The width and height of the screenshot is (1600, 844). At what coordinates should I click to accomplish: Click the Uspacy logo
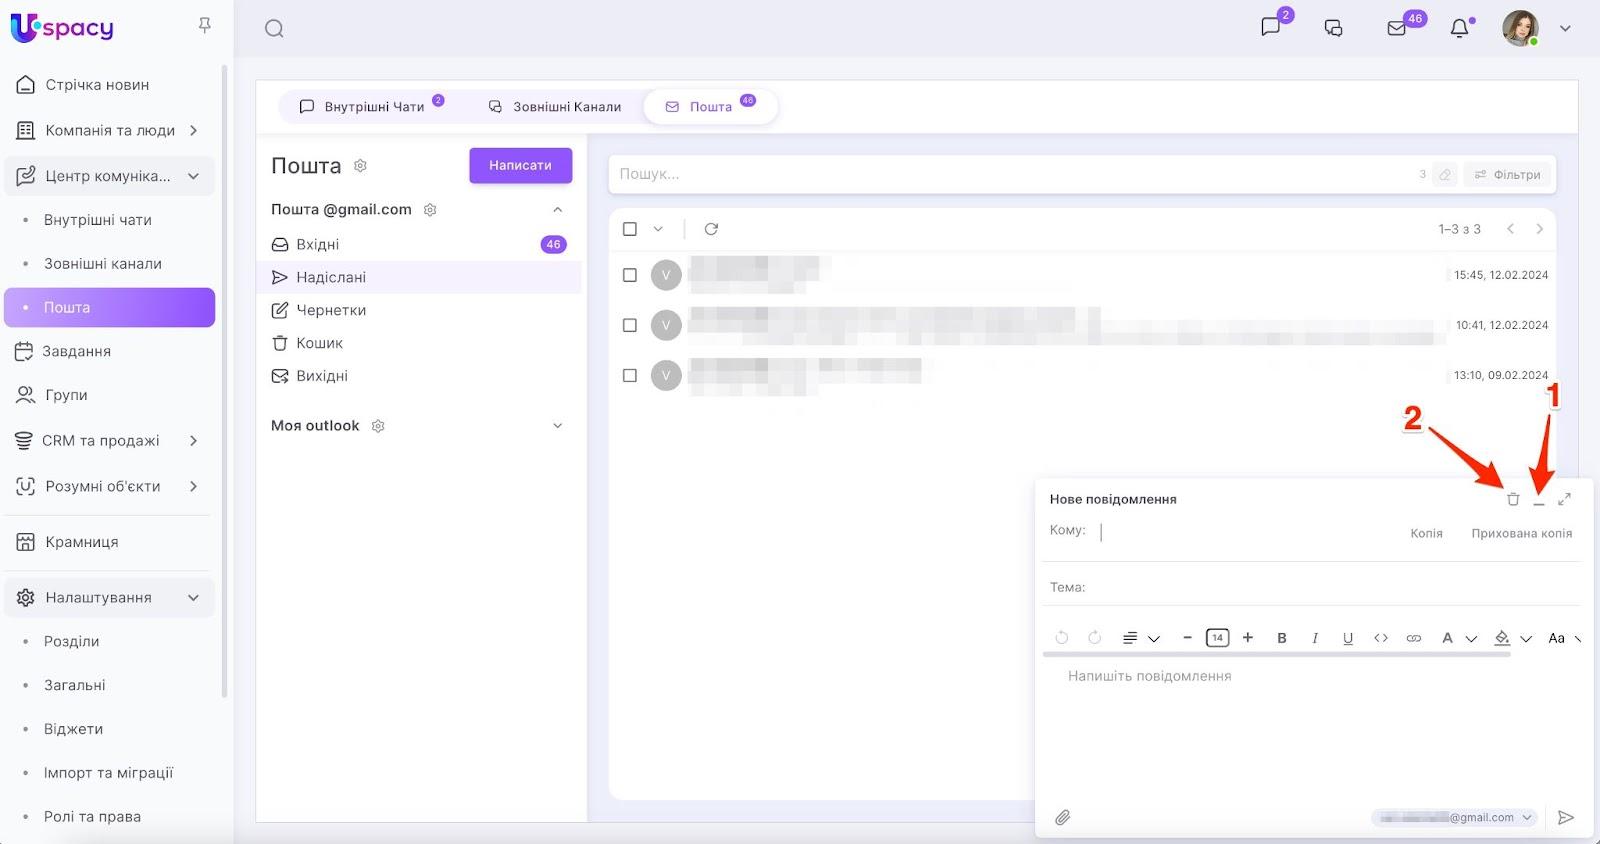pyautogui.click(x=62, y=27)
